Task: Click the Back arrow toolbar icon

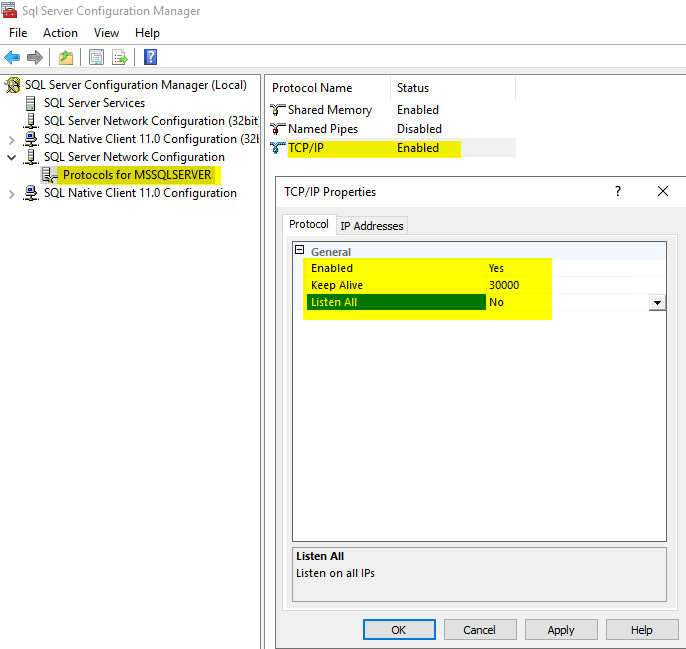Action: (12, 57)
